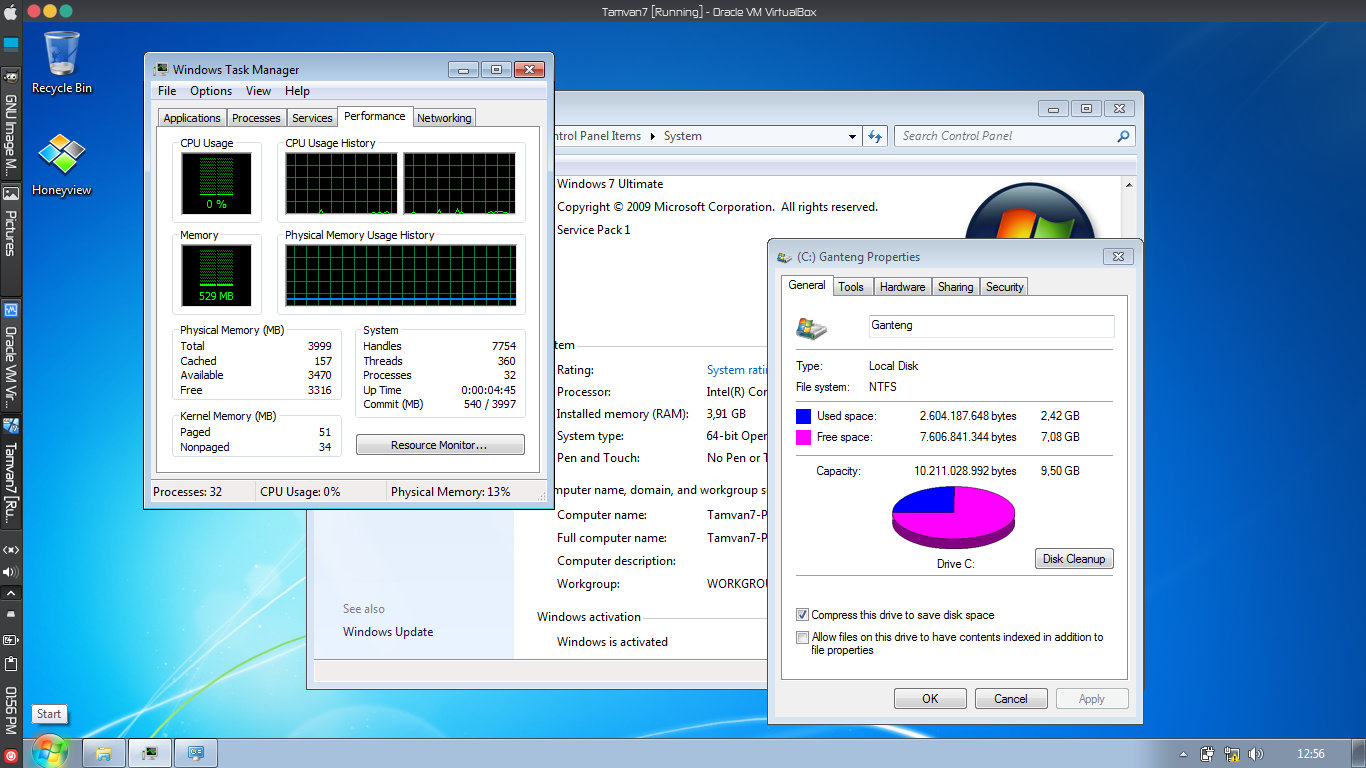1366x768 pixels.
Task: Switch to the Services tab
Action: point(312,118)
